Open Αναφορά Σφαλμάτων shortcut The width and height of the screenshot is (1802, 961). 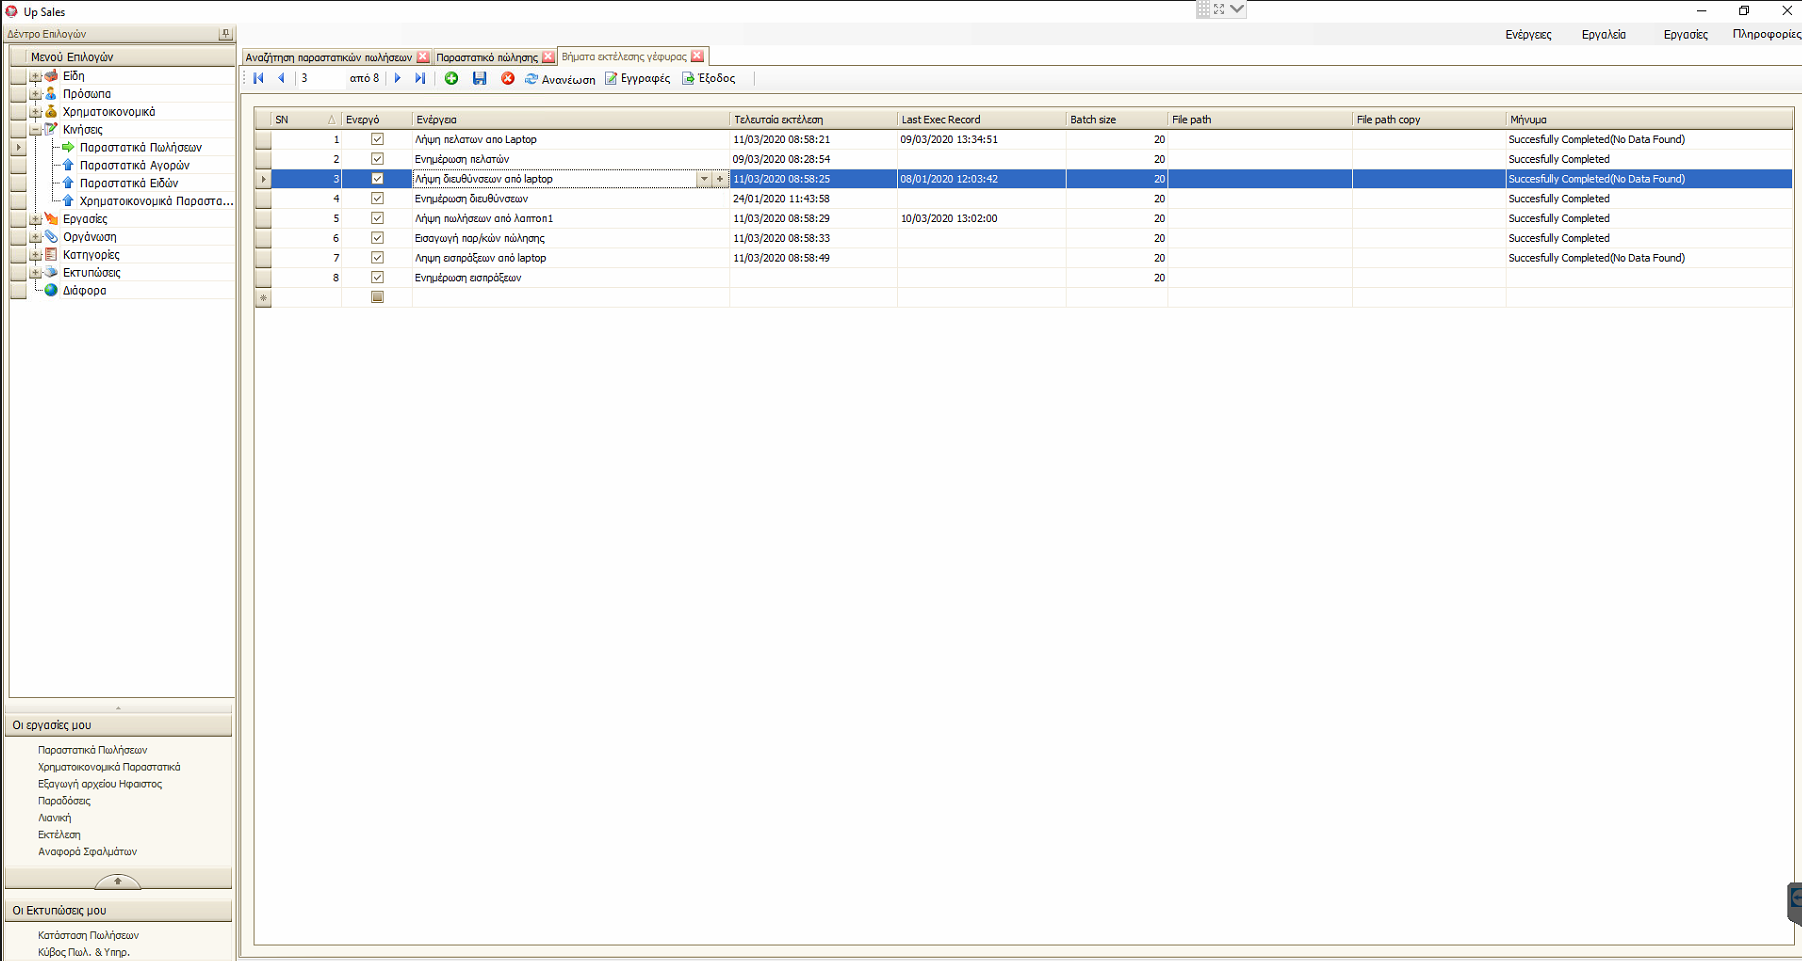[87, 852]
